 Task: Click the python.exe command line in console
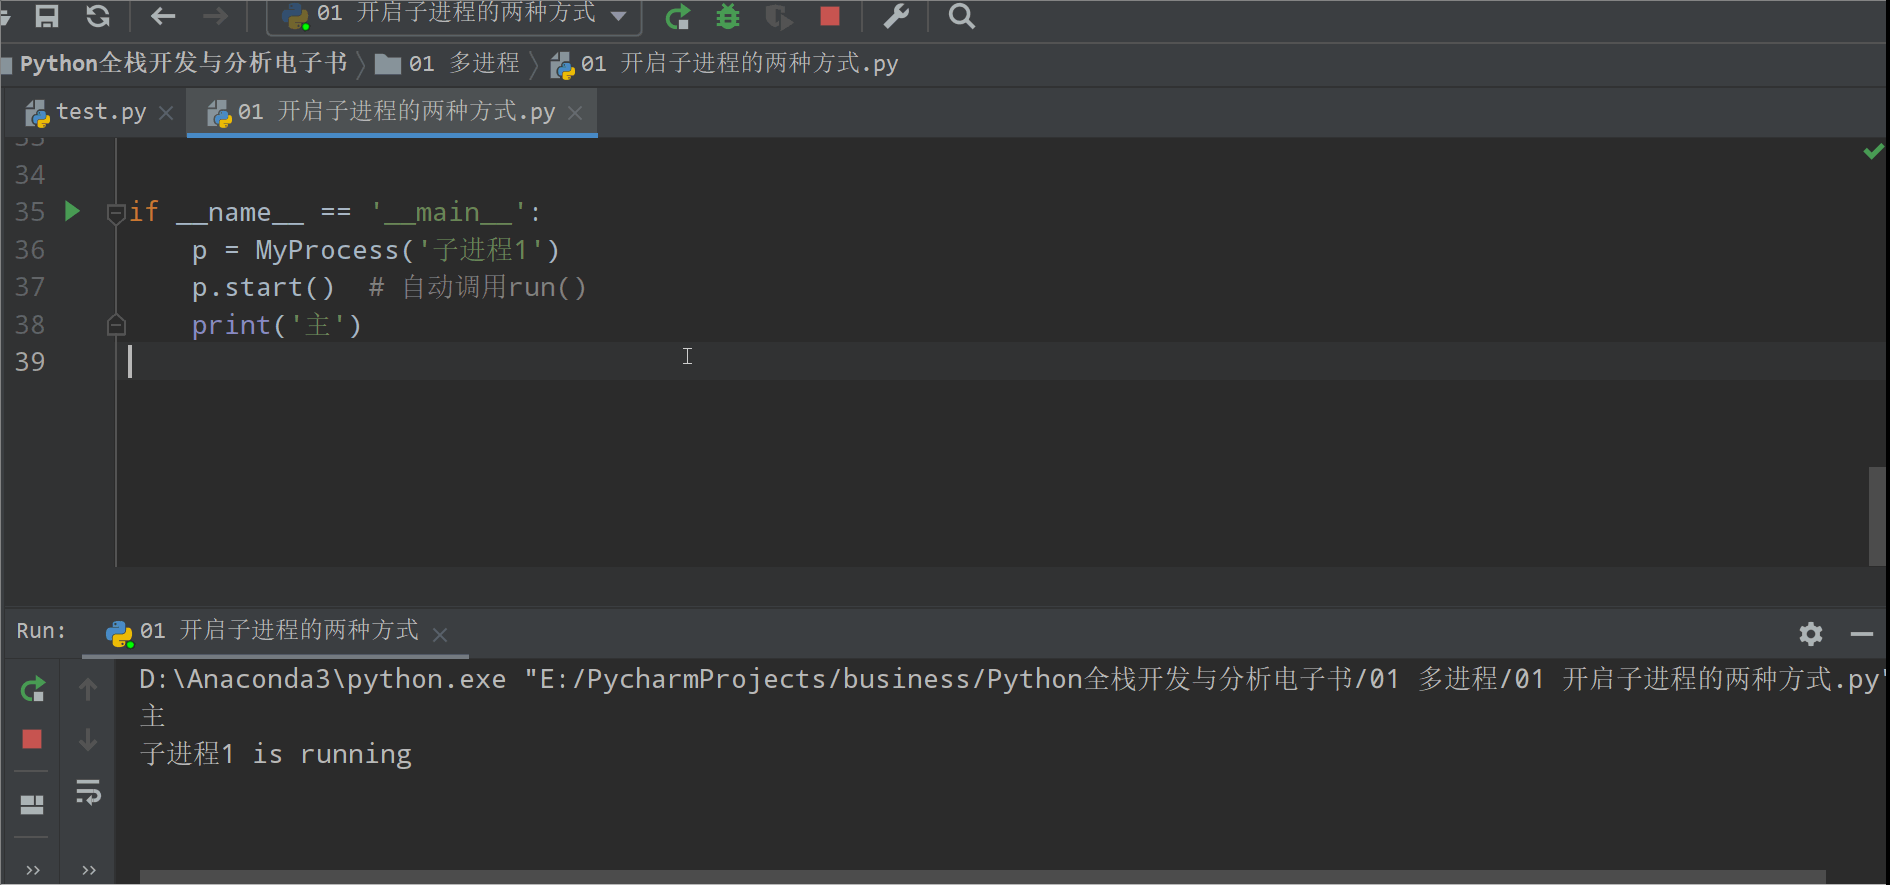[x=1010, y=679]
